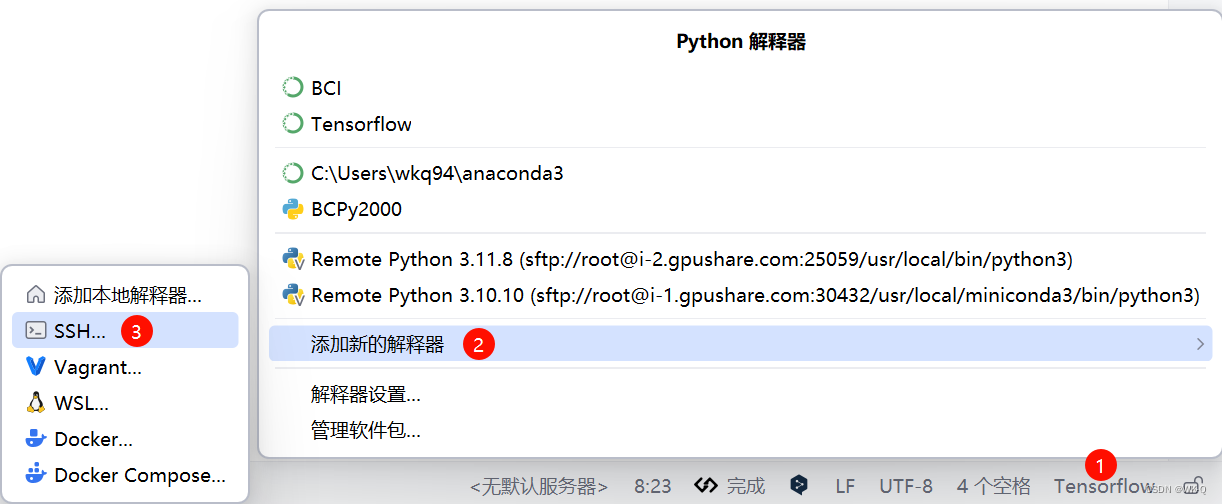
Task: Choose WSL... interpreter option
Action: [x=125, y=403]
